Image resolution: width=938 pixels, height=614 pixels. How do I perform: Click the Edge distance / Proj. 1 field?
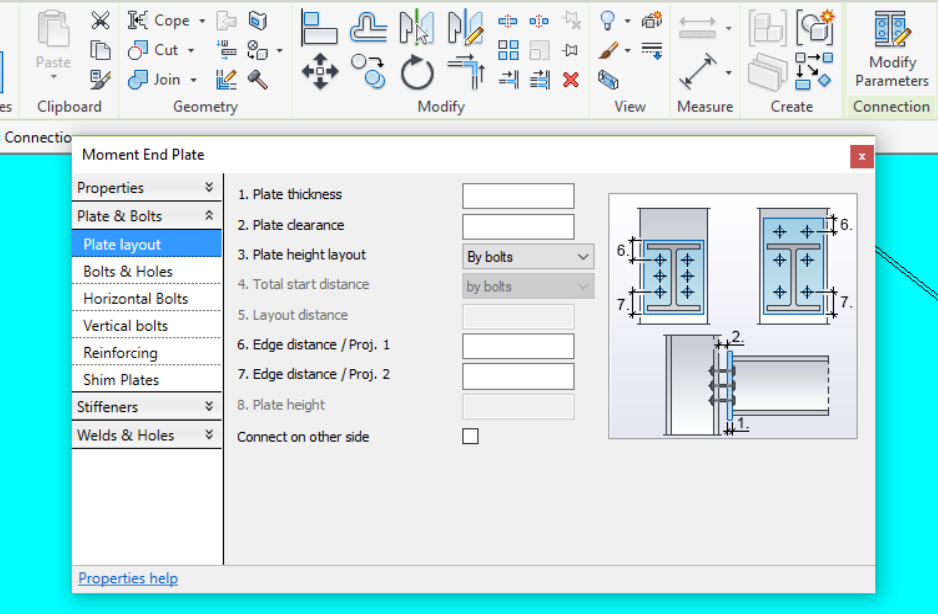(518, 346)
